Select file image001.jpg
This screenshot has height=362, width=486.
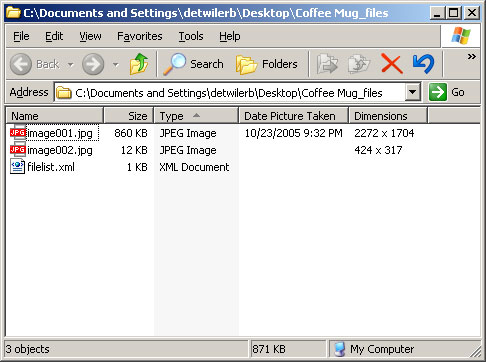(60, 133)
